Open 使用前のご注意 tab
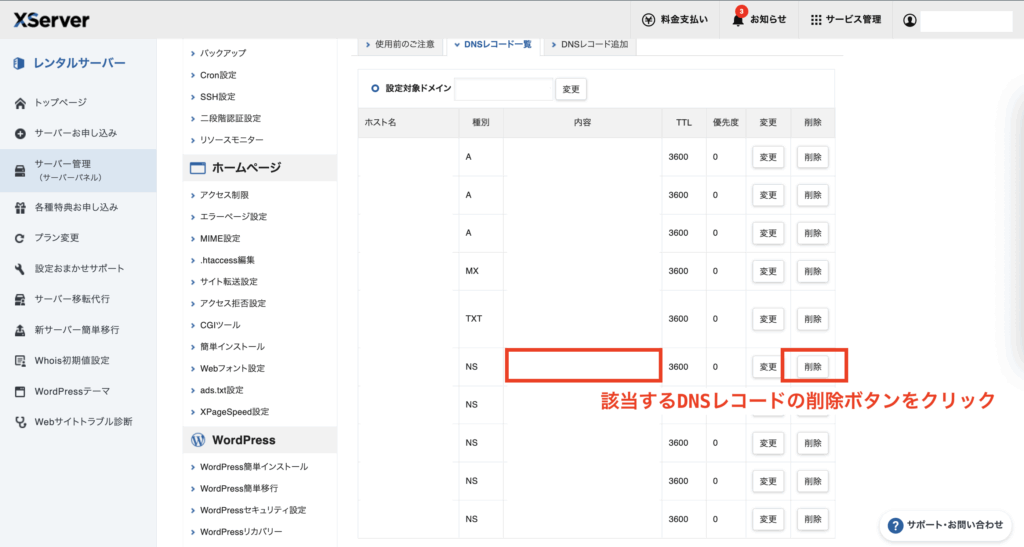The image size is (1024, 547). (400, 44)
